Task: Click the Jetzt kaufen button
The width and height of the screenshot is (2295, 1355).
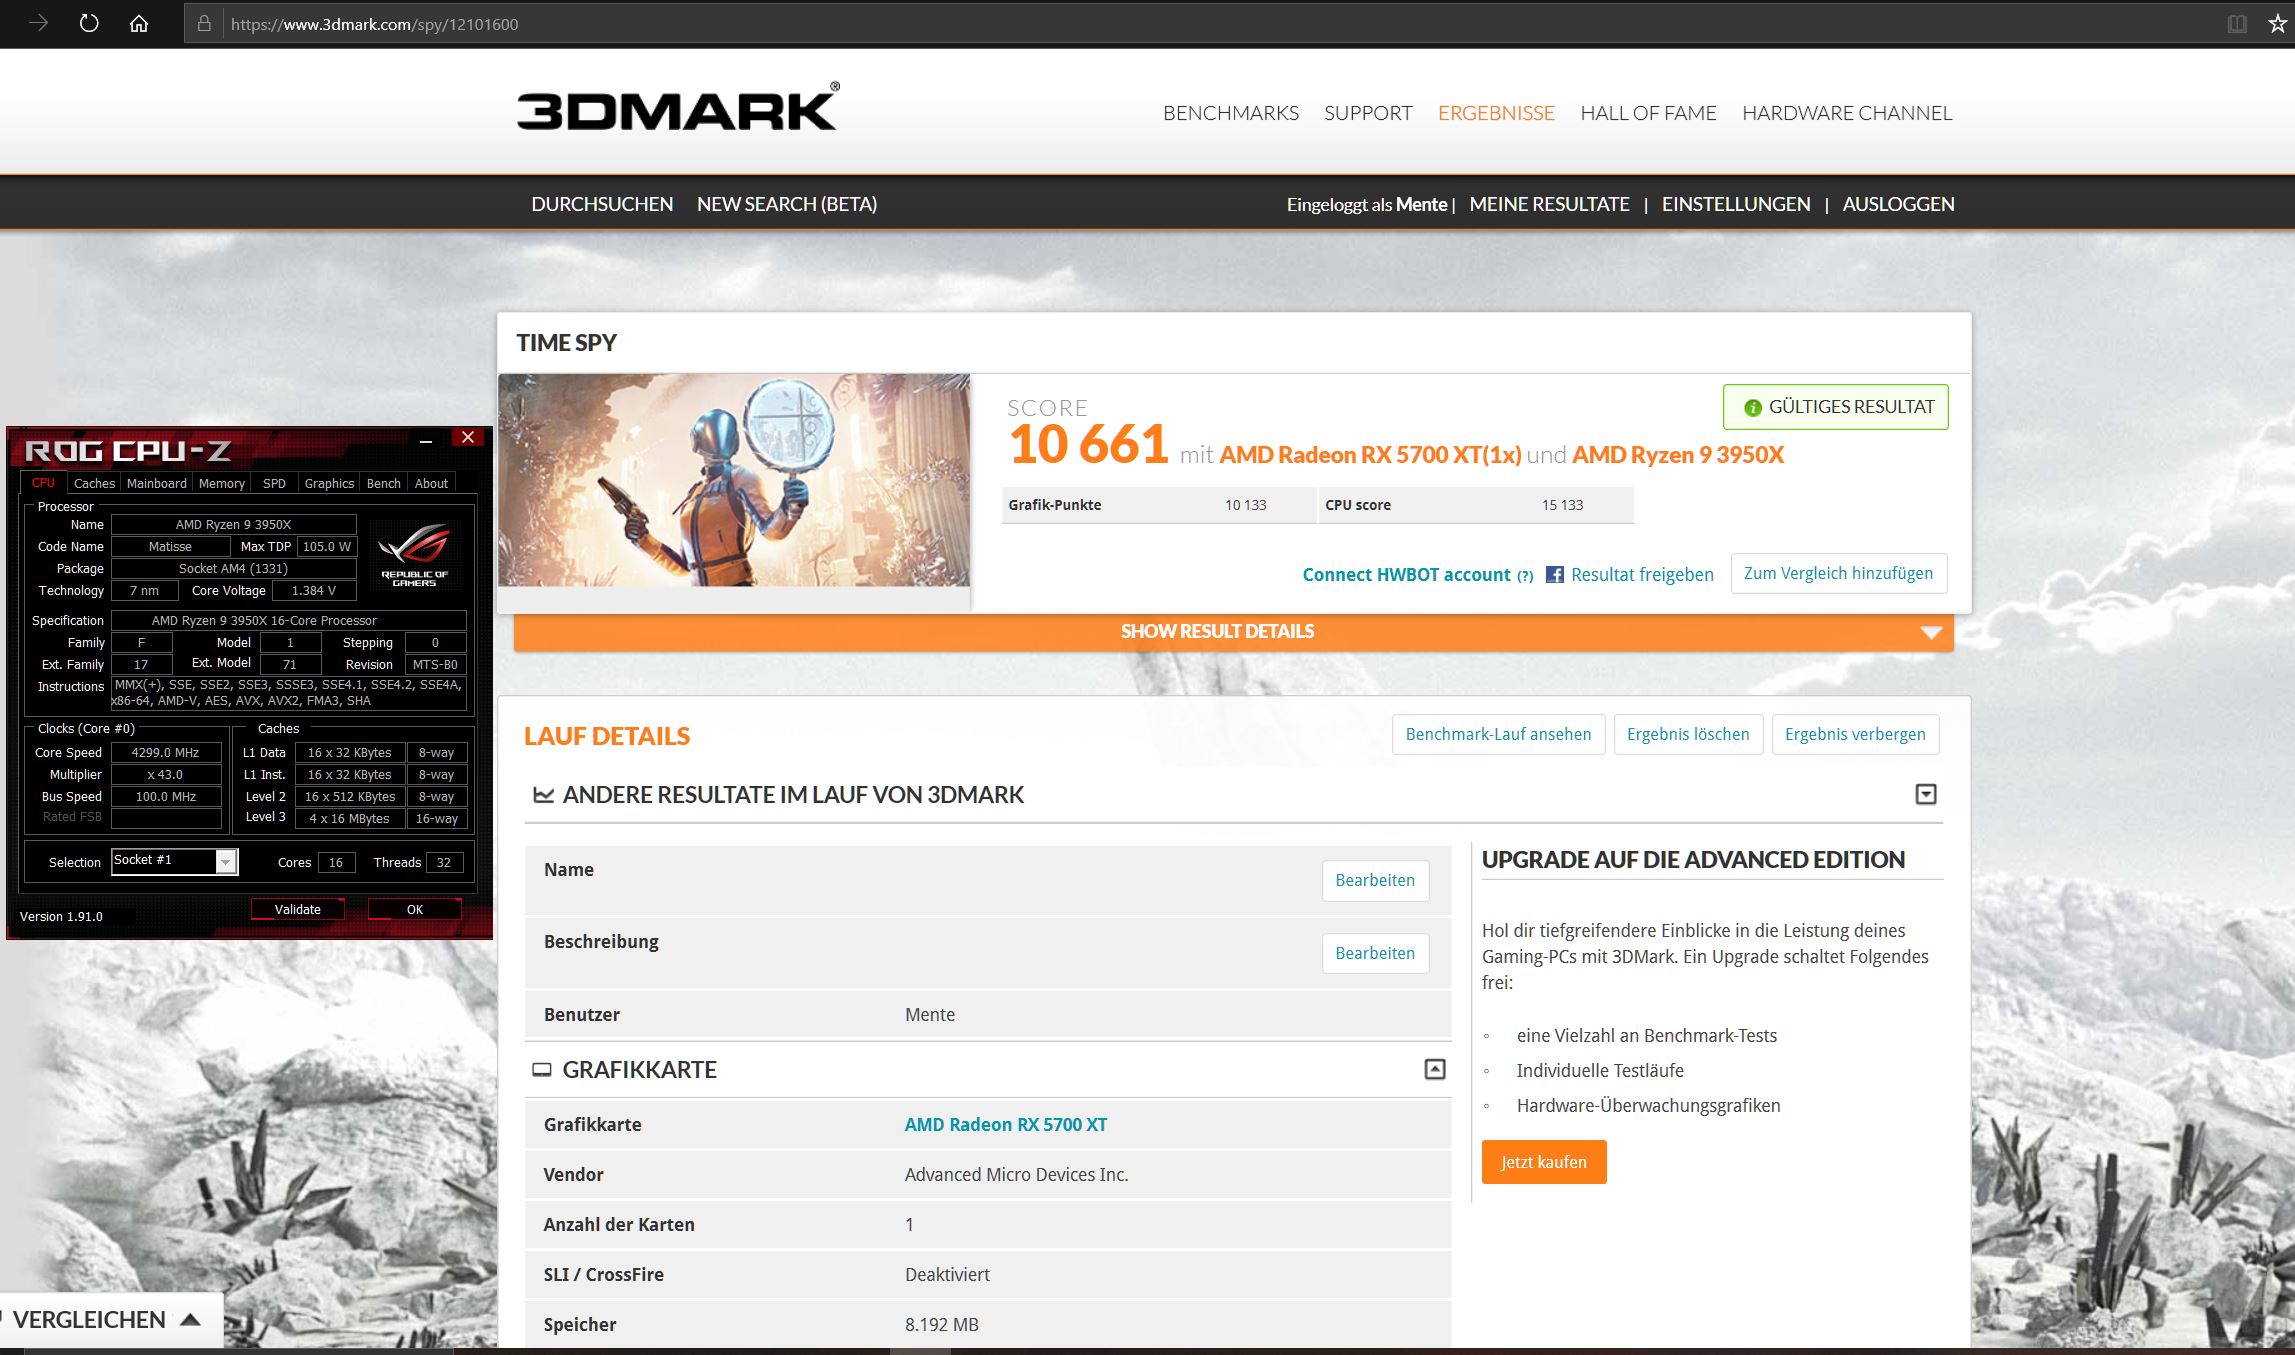Action: pyautogui.click(x=1543, y=1162)
